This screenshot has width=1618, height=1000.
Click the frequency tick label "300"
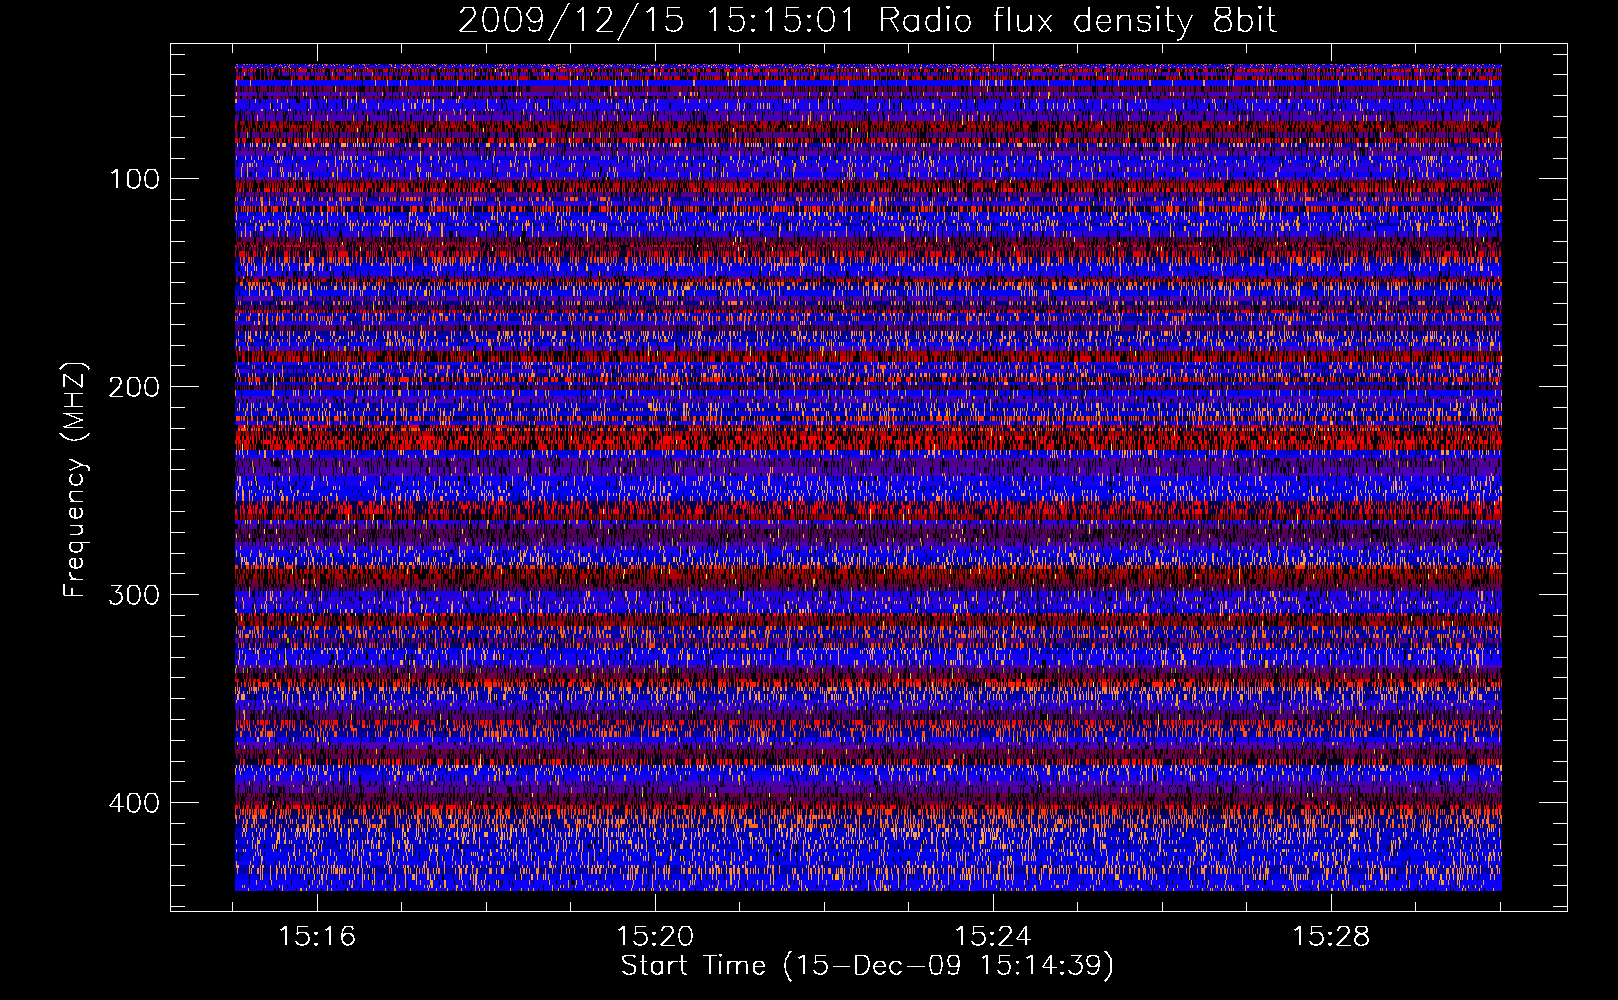[x=134, y=596]
